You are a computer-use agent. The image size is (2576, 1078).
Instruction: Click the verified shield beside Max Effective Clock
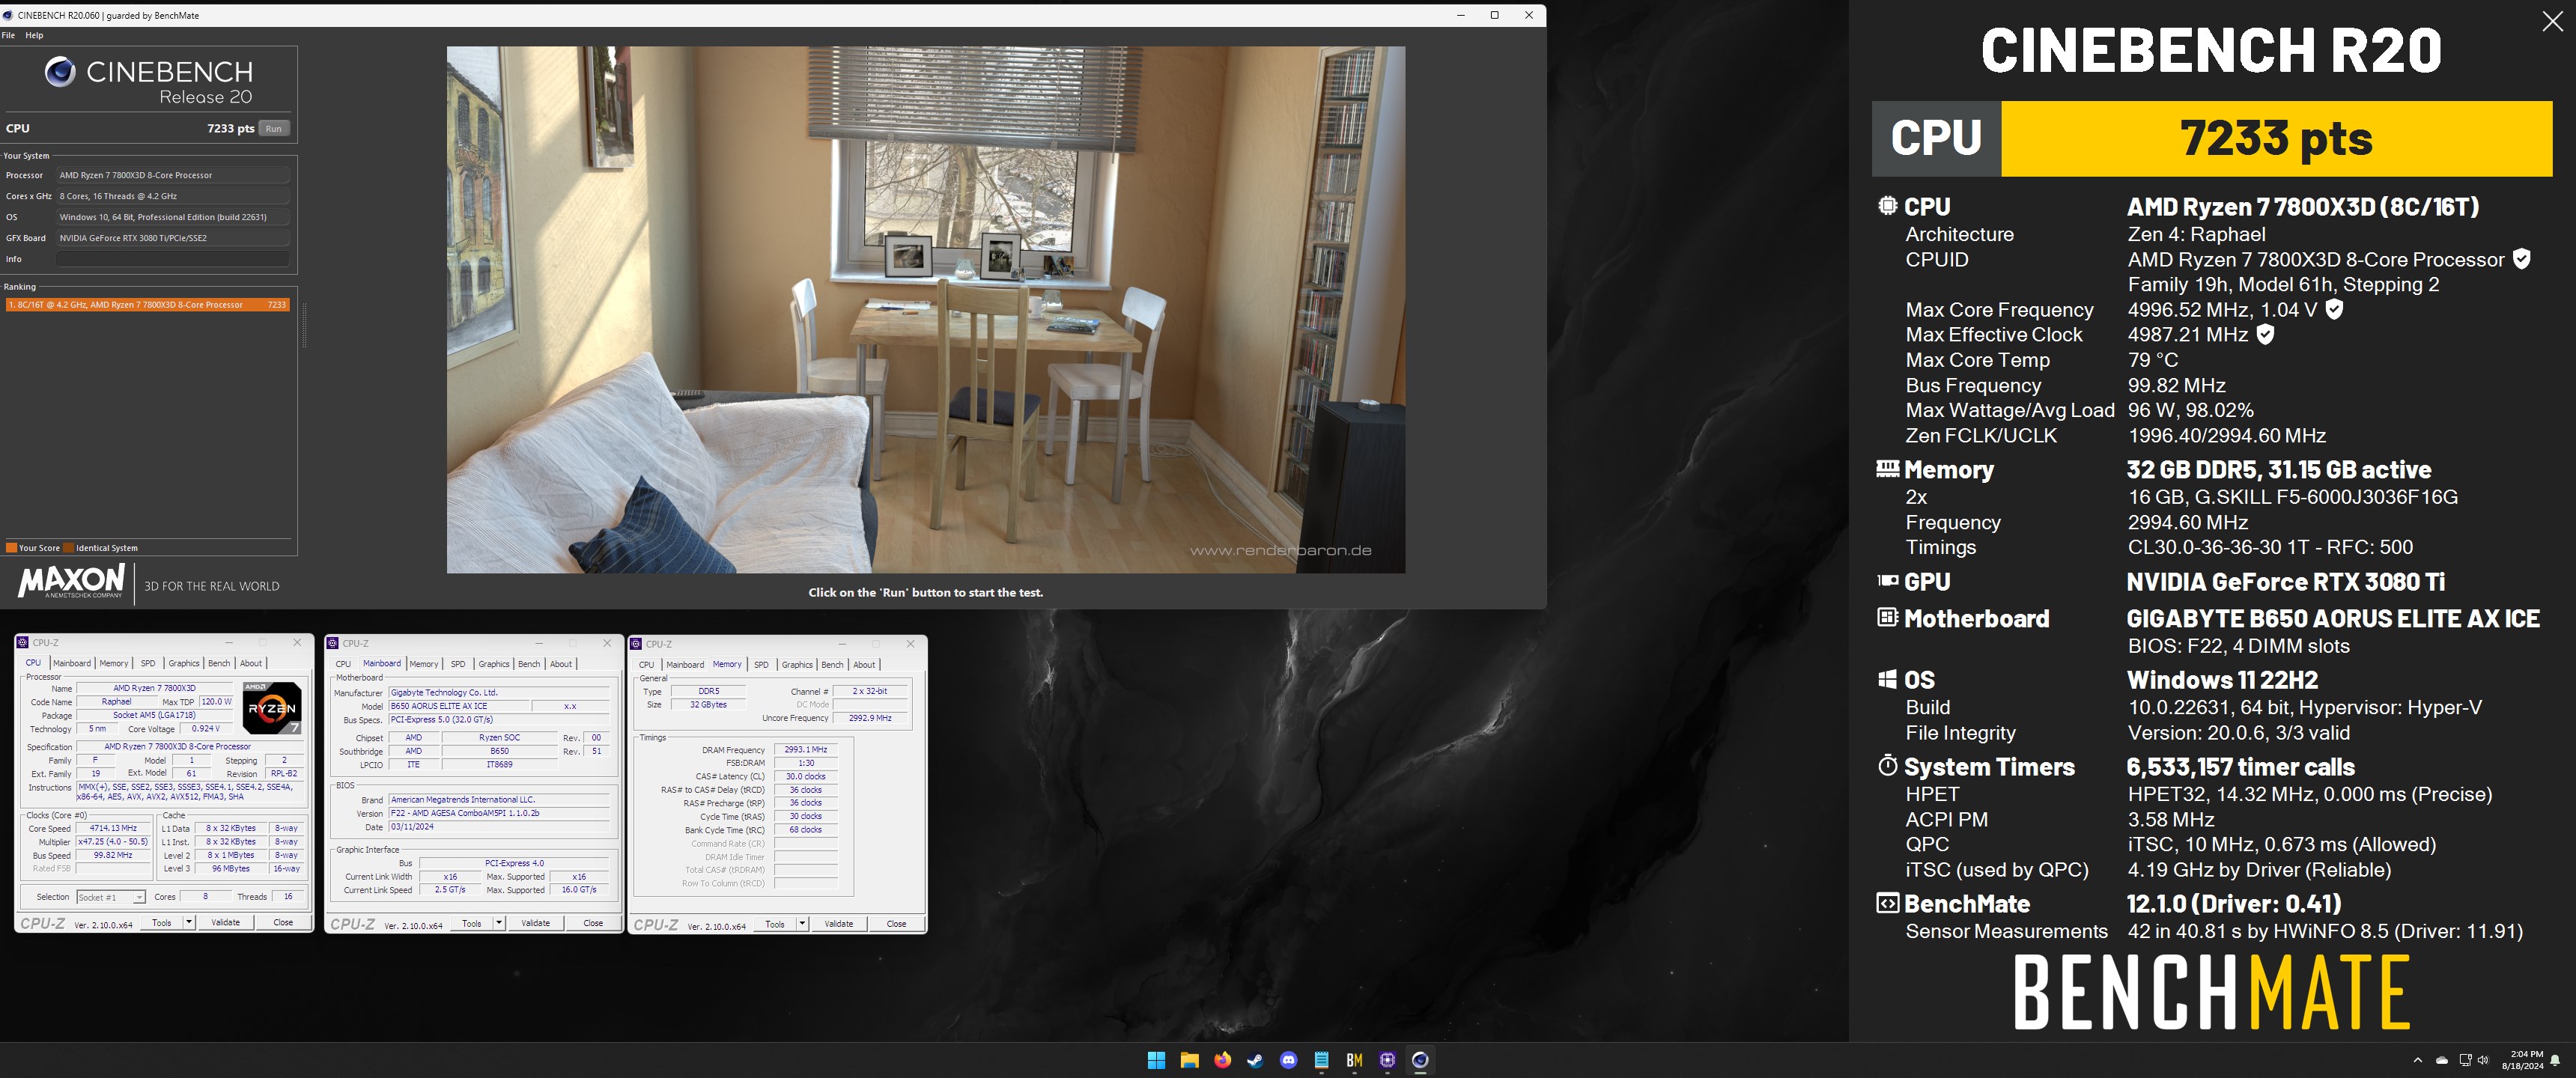point(2266,334)
